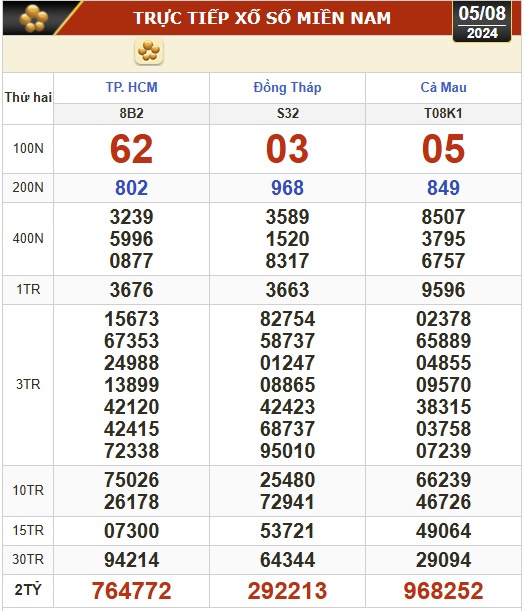Click the 3TR number 07239
This screenshot has height=611, width=525.
click(444, 451)
